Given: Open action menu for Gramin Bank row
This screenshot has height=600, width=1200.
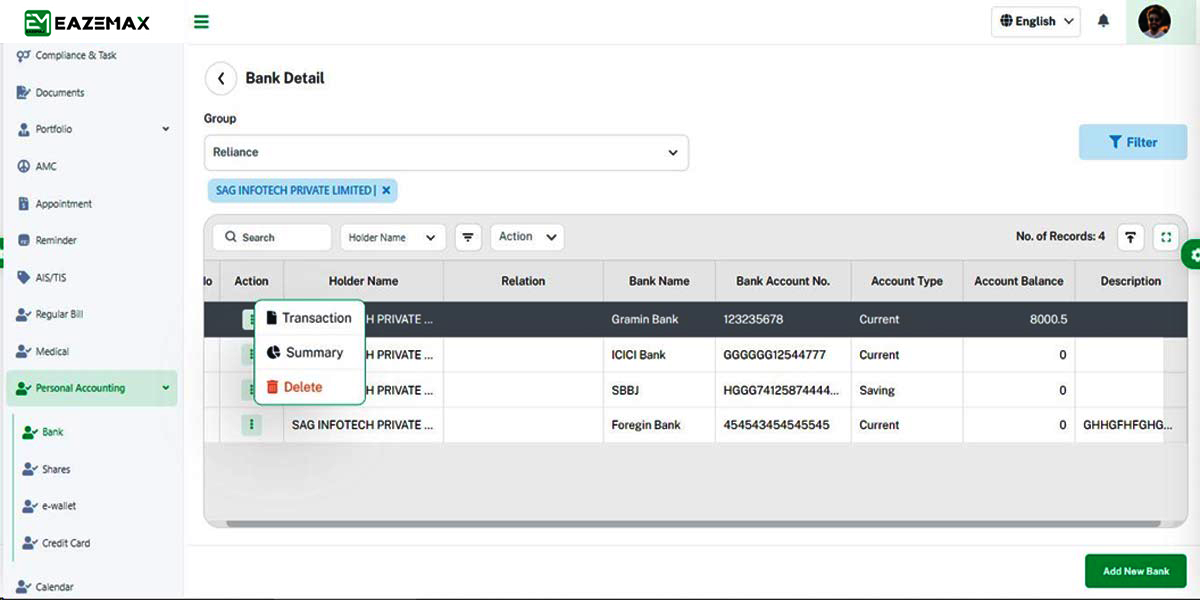Looking at the screenshot, I should (248, 319).
